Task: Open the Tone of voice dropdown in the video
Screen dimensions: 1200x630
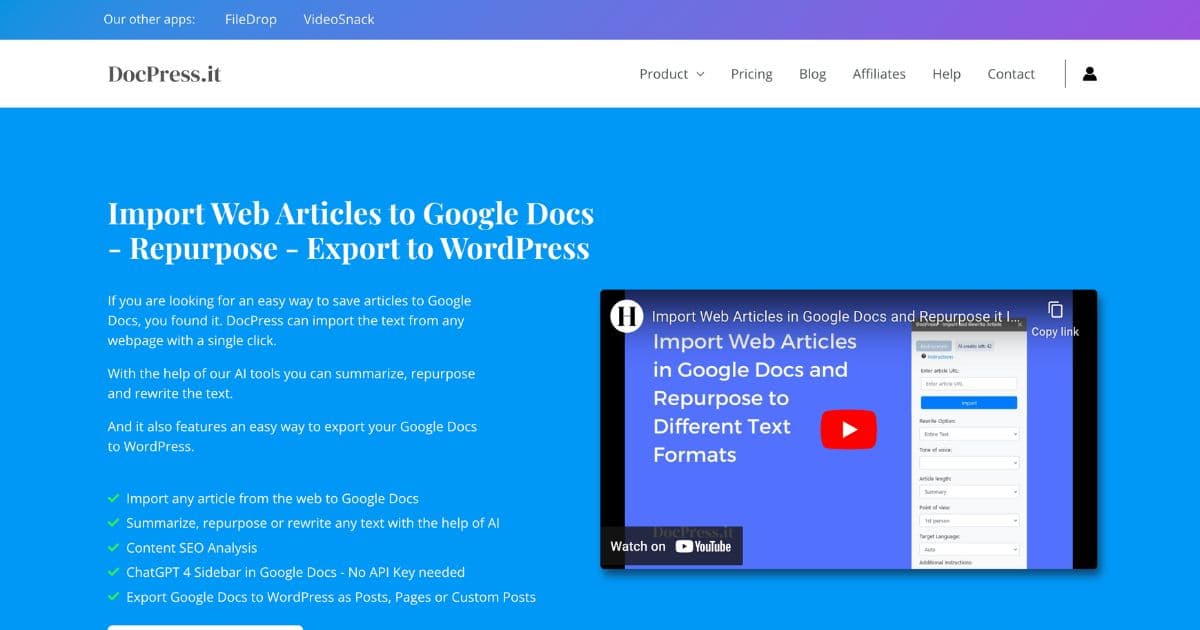Action: point(969,463)
